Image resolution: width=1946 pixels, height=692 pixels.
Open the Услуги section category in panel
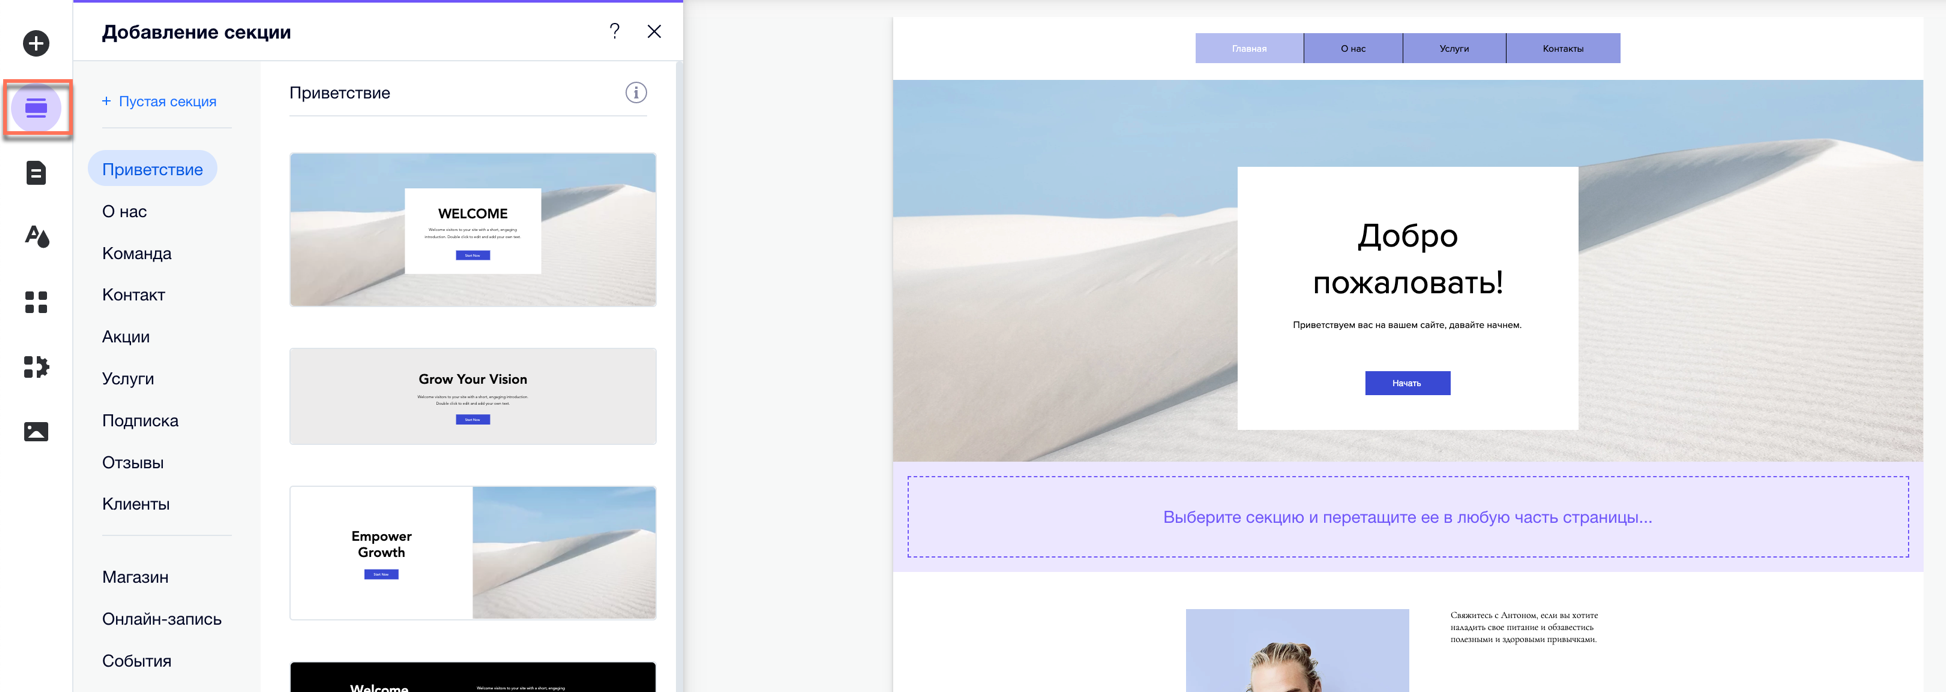click(128, 379)
